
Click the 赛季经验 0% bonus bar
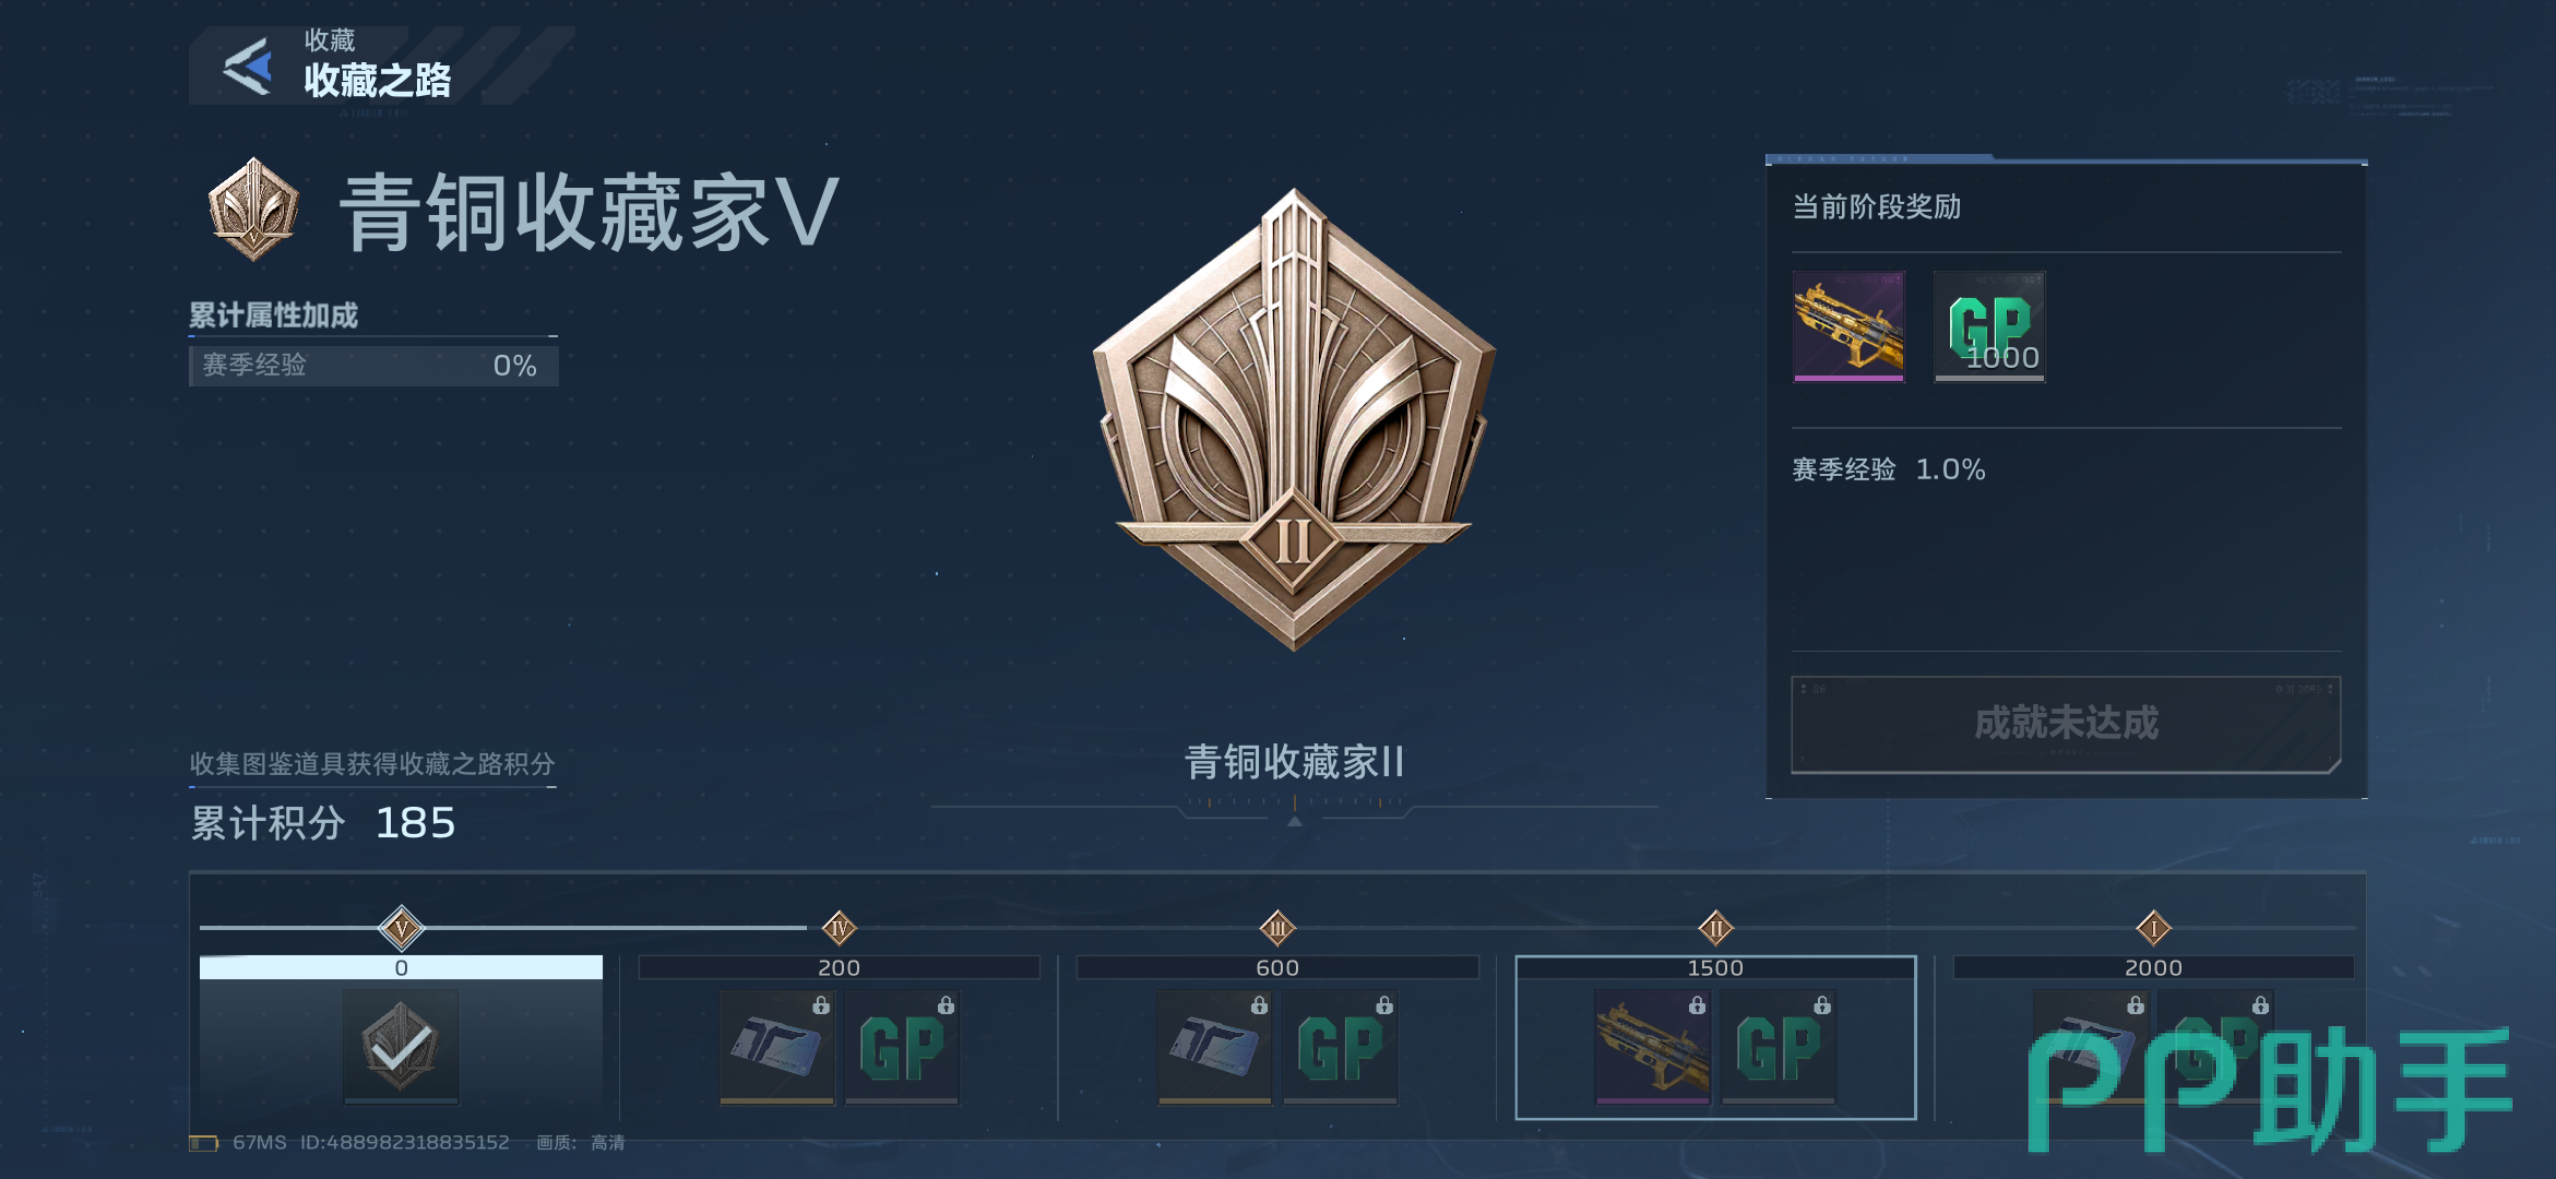pos(374,365)
